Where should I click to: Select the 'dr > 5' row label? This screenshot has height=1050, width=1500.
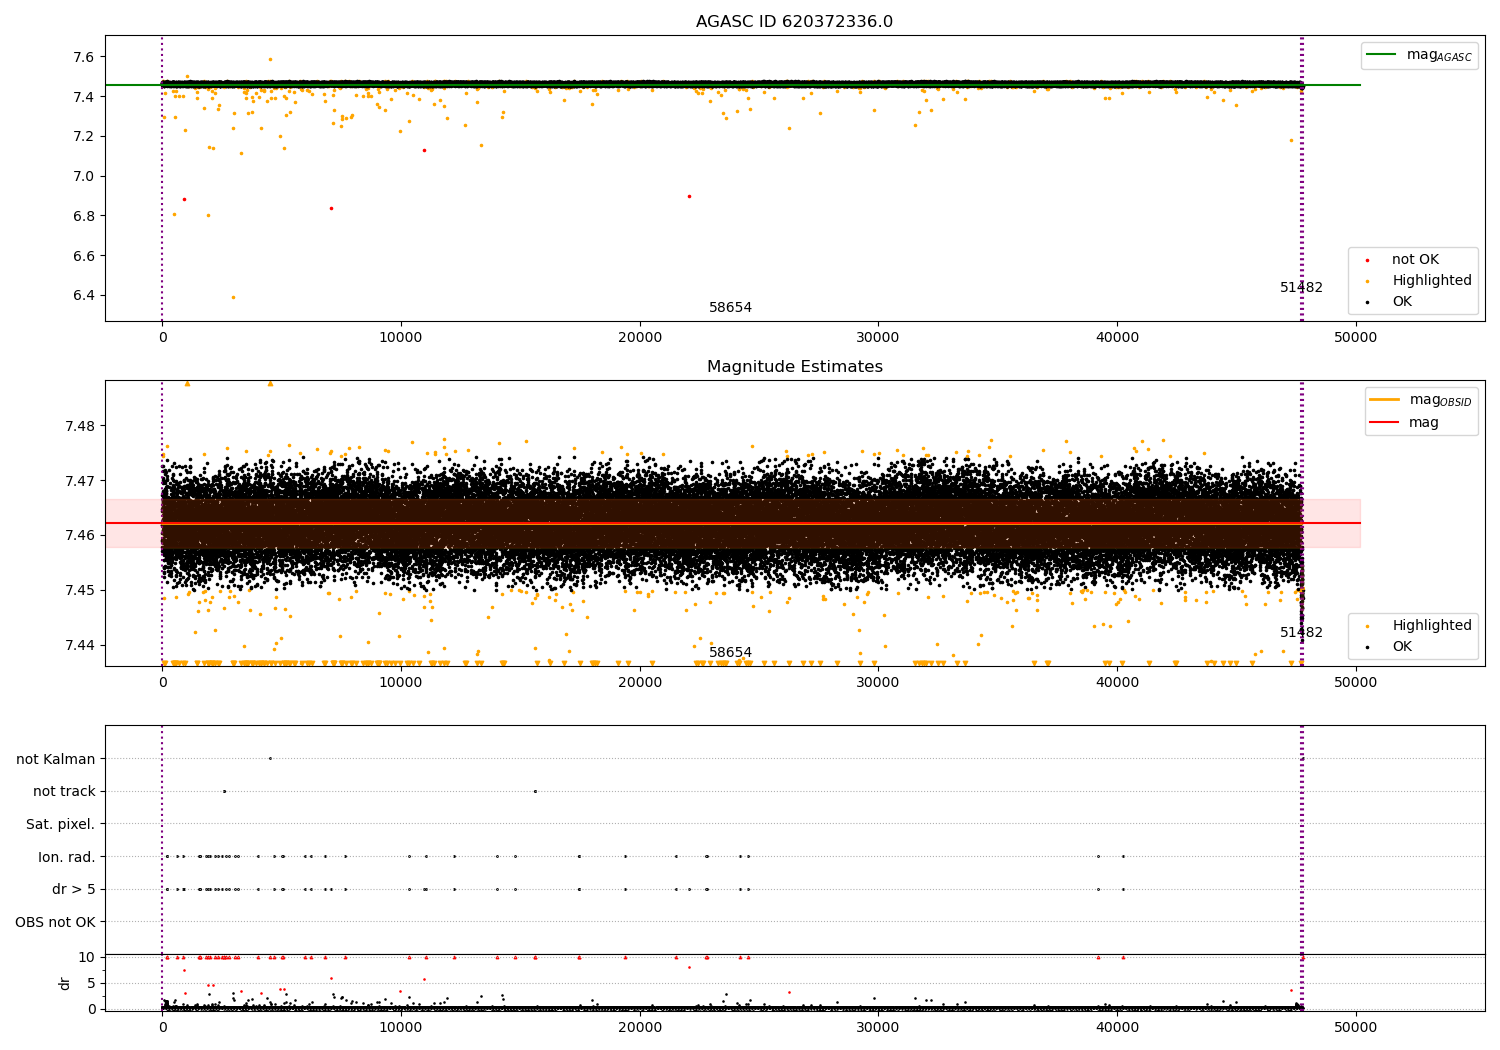[x=74, y=890]
